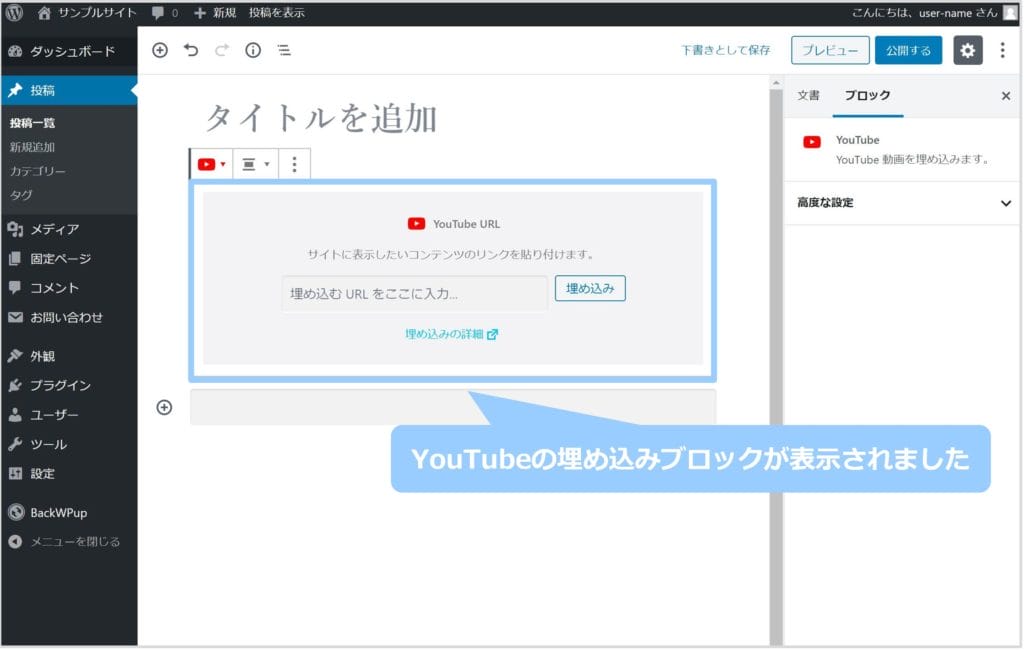Click the WordPress logo in admin bar
Viewport: 1024px width, 650px height.
point(14,12)
